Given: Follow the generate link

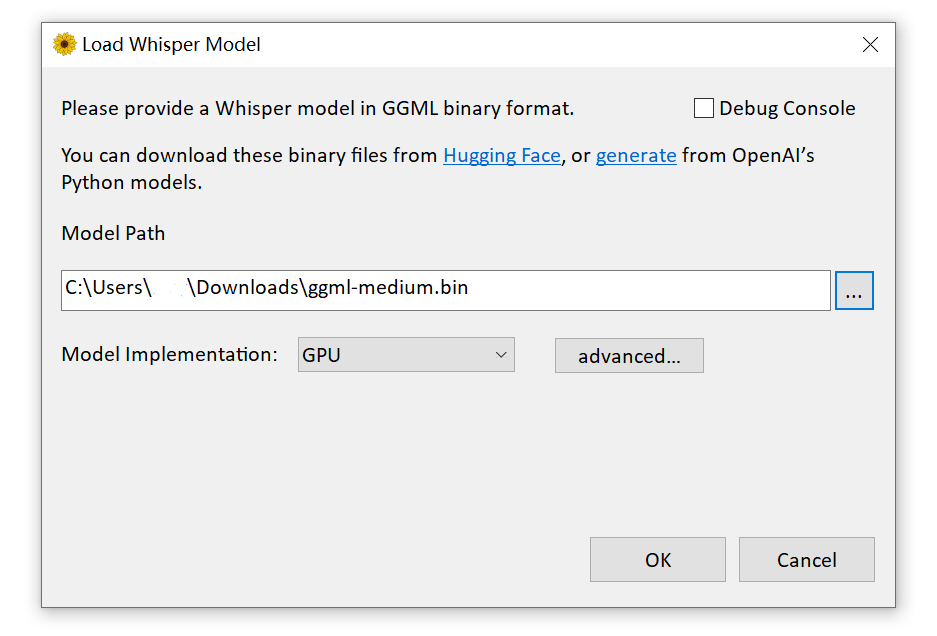Looking at the screenshot, I should 636,155.
